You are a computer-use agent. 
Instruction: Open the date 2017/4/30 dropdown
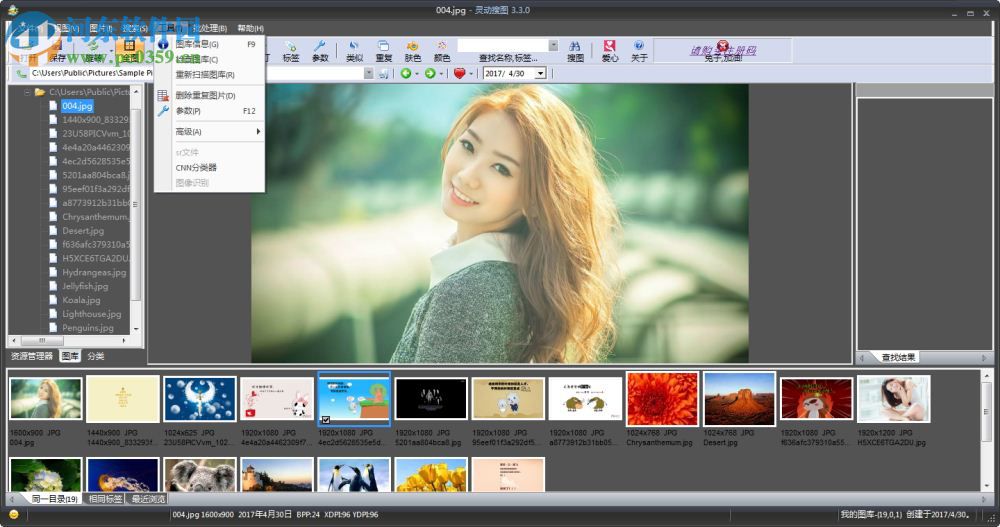tap(540, 74)
